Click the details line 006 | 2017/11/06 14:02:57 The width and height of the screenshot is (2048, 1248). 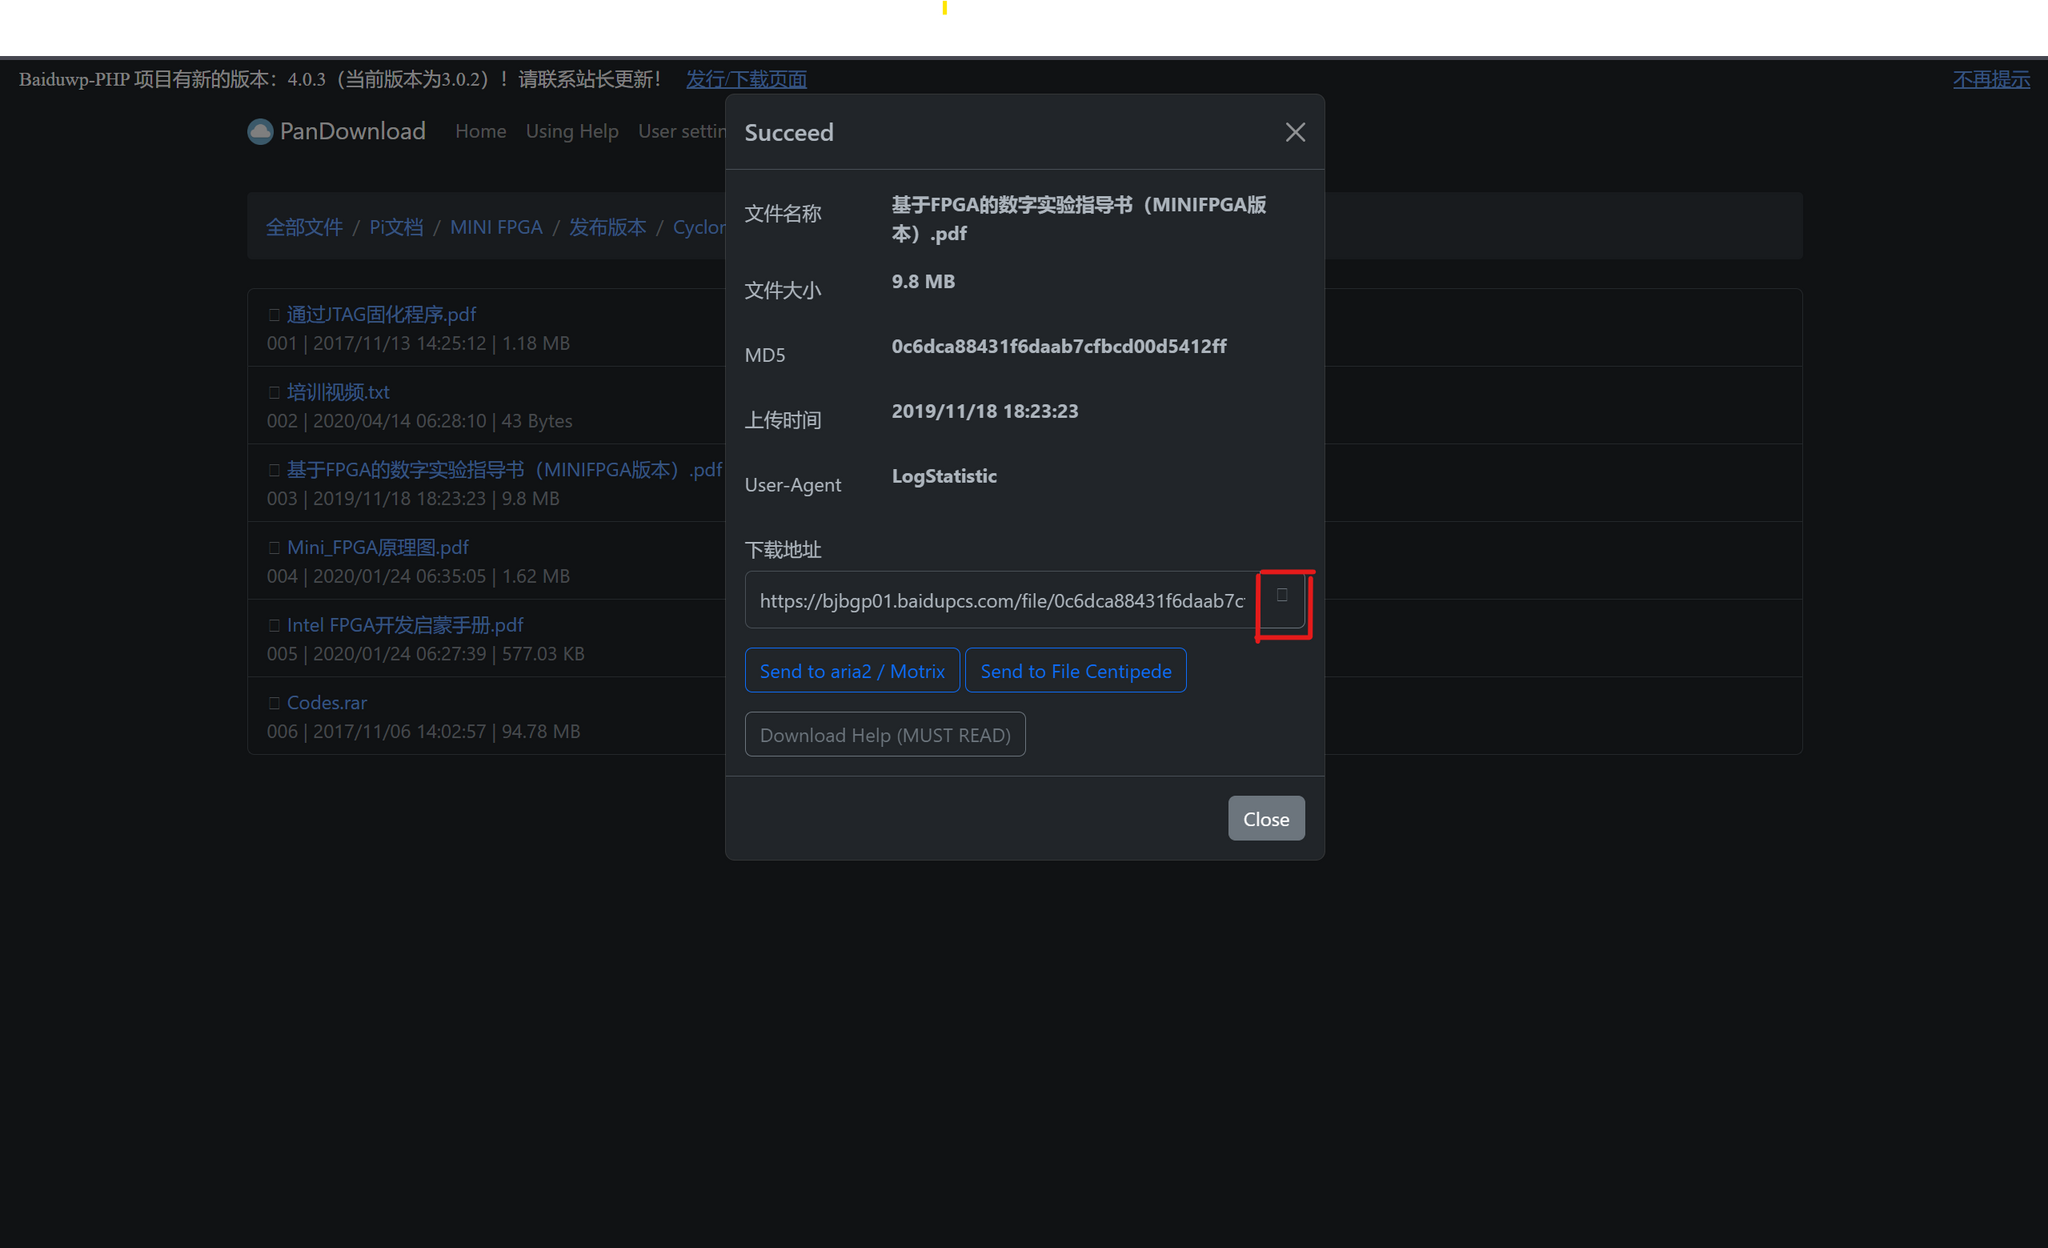423,731
